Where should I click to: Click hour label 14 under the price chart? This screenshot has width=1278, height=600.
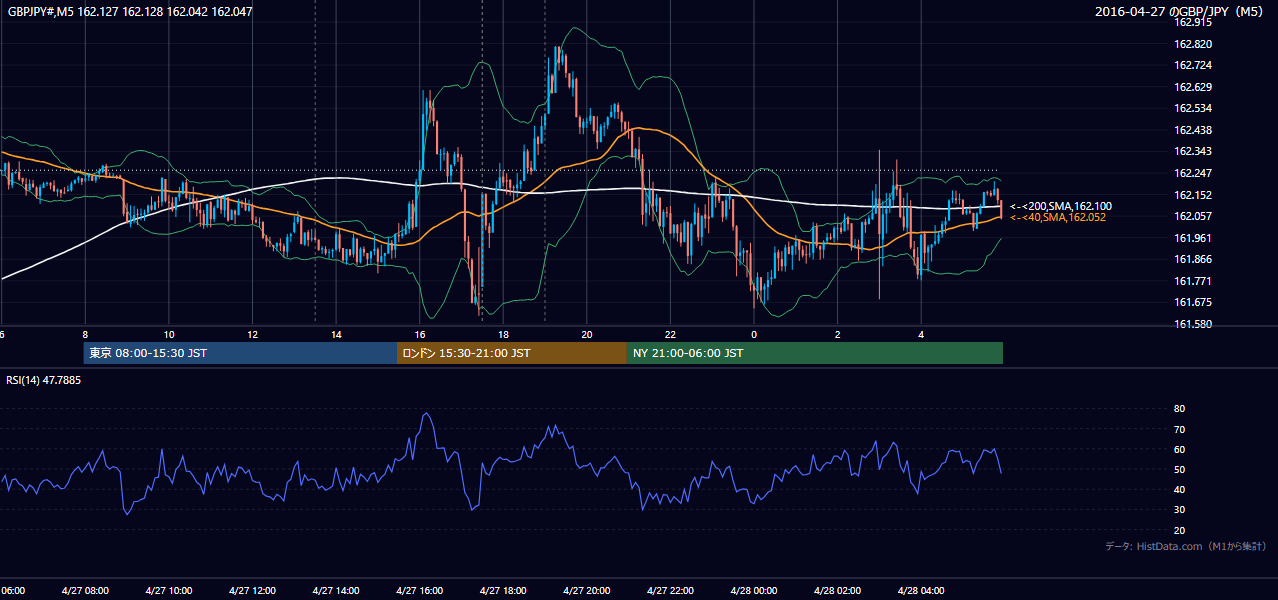pos(336,334)
